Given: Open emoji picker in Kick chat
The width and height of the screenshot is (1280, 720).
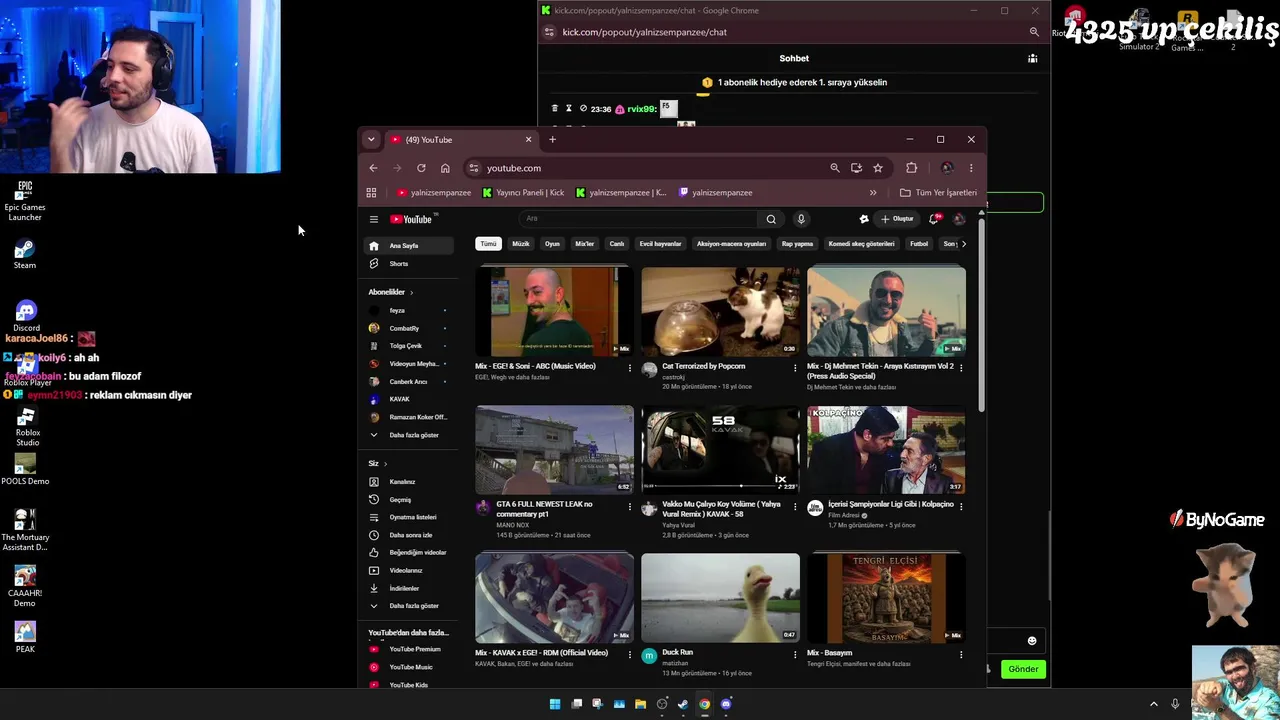Looking at the screenshot, I should click(1032, 641).
